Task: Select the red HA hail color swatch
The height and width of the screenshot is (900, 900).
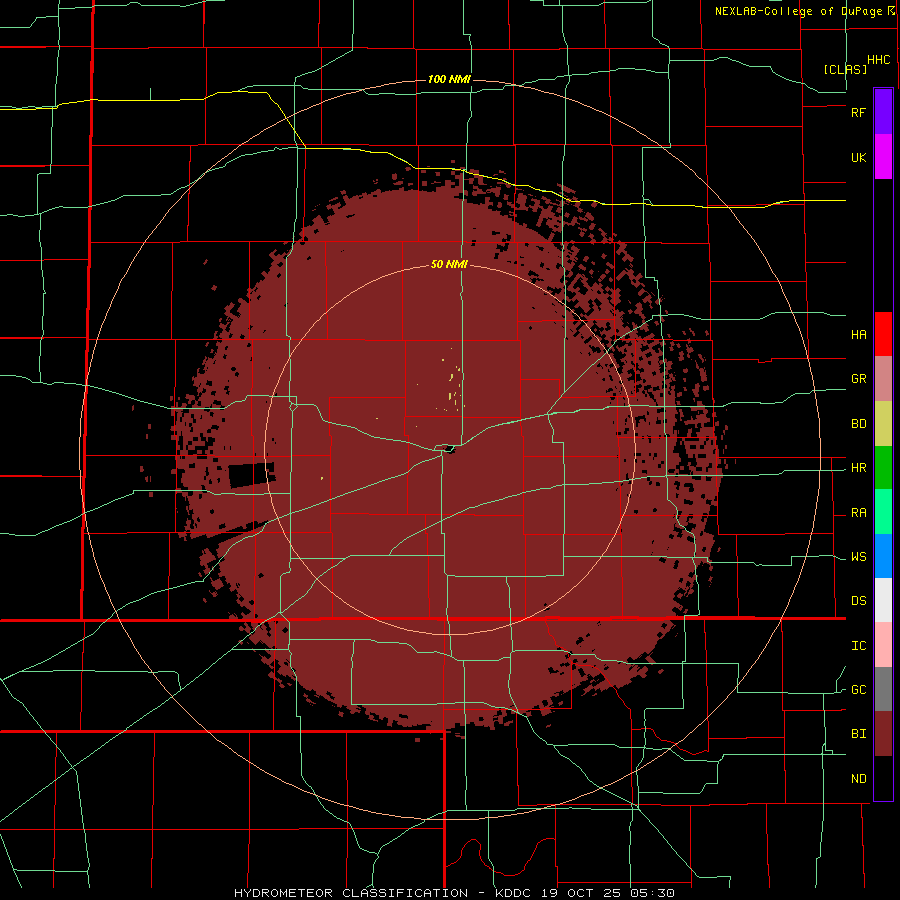Action: tap(883, 334)
